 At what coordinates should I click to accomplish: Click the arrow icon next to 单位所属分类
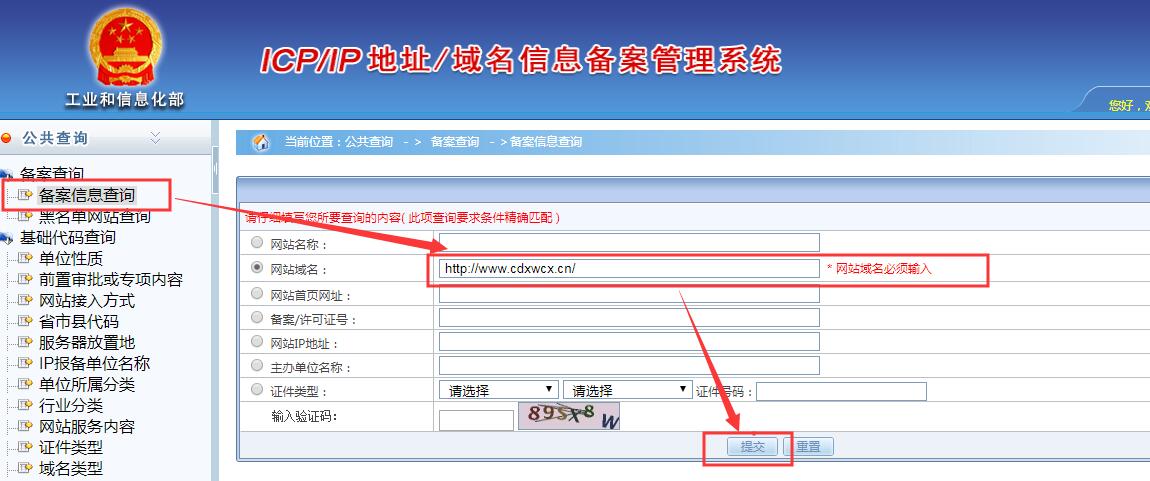click(26, 384)
